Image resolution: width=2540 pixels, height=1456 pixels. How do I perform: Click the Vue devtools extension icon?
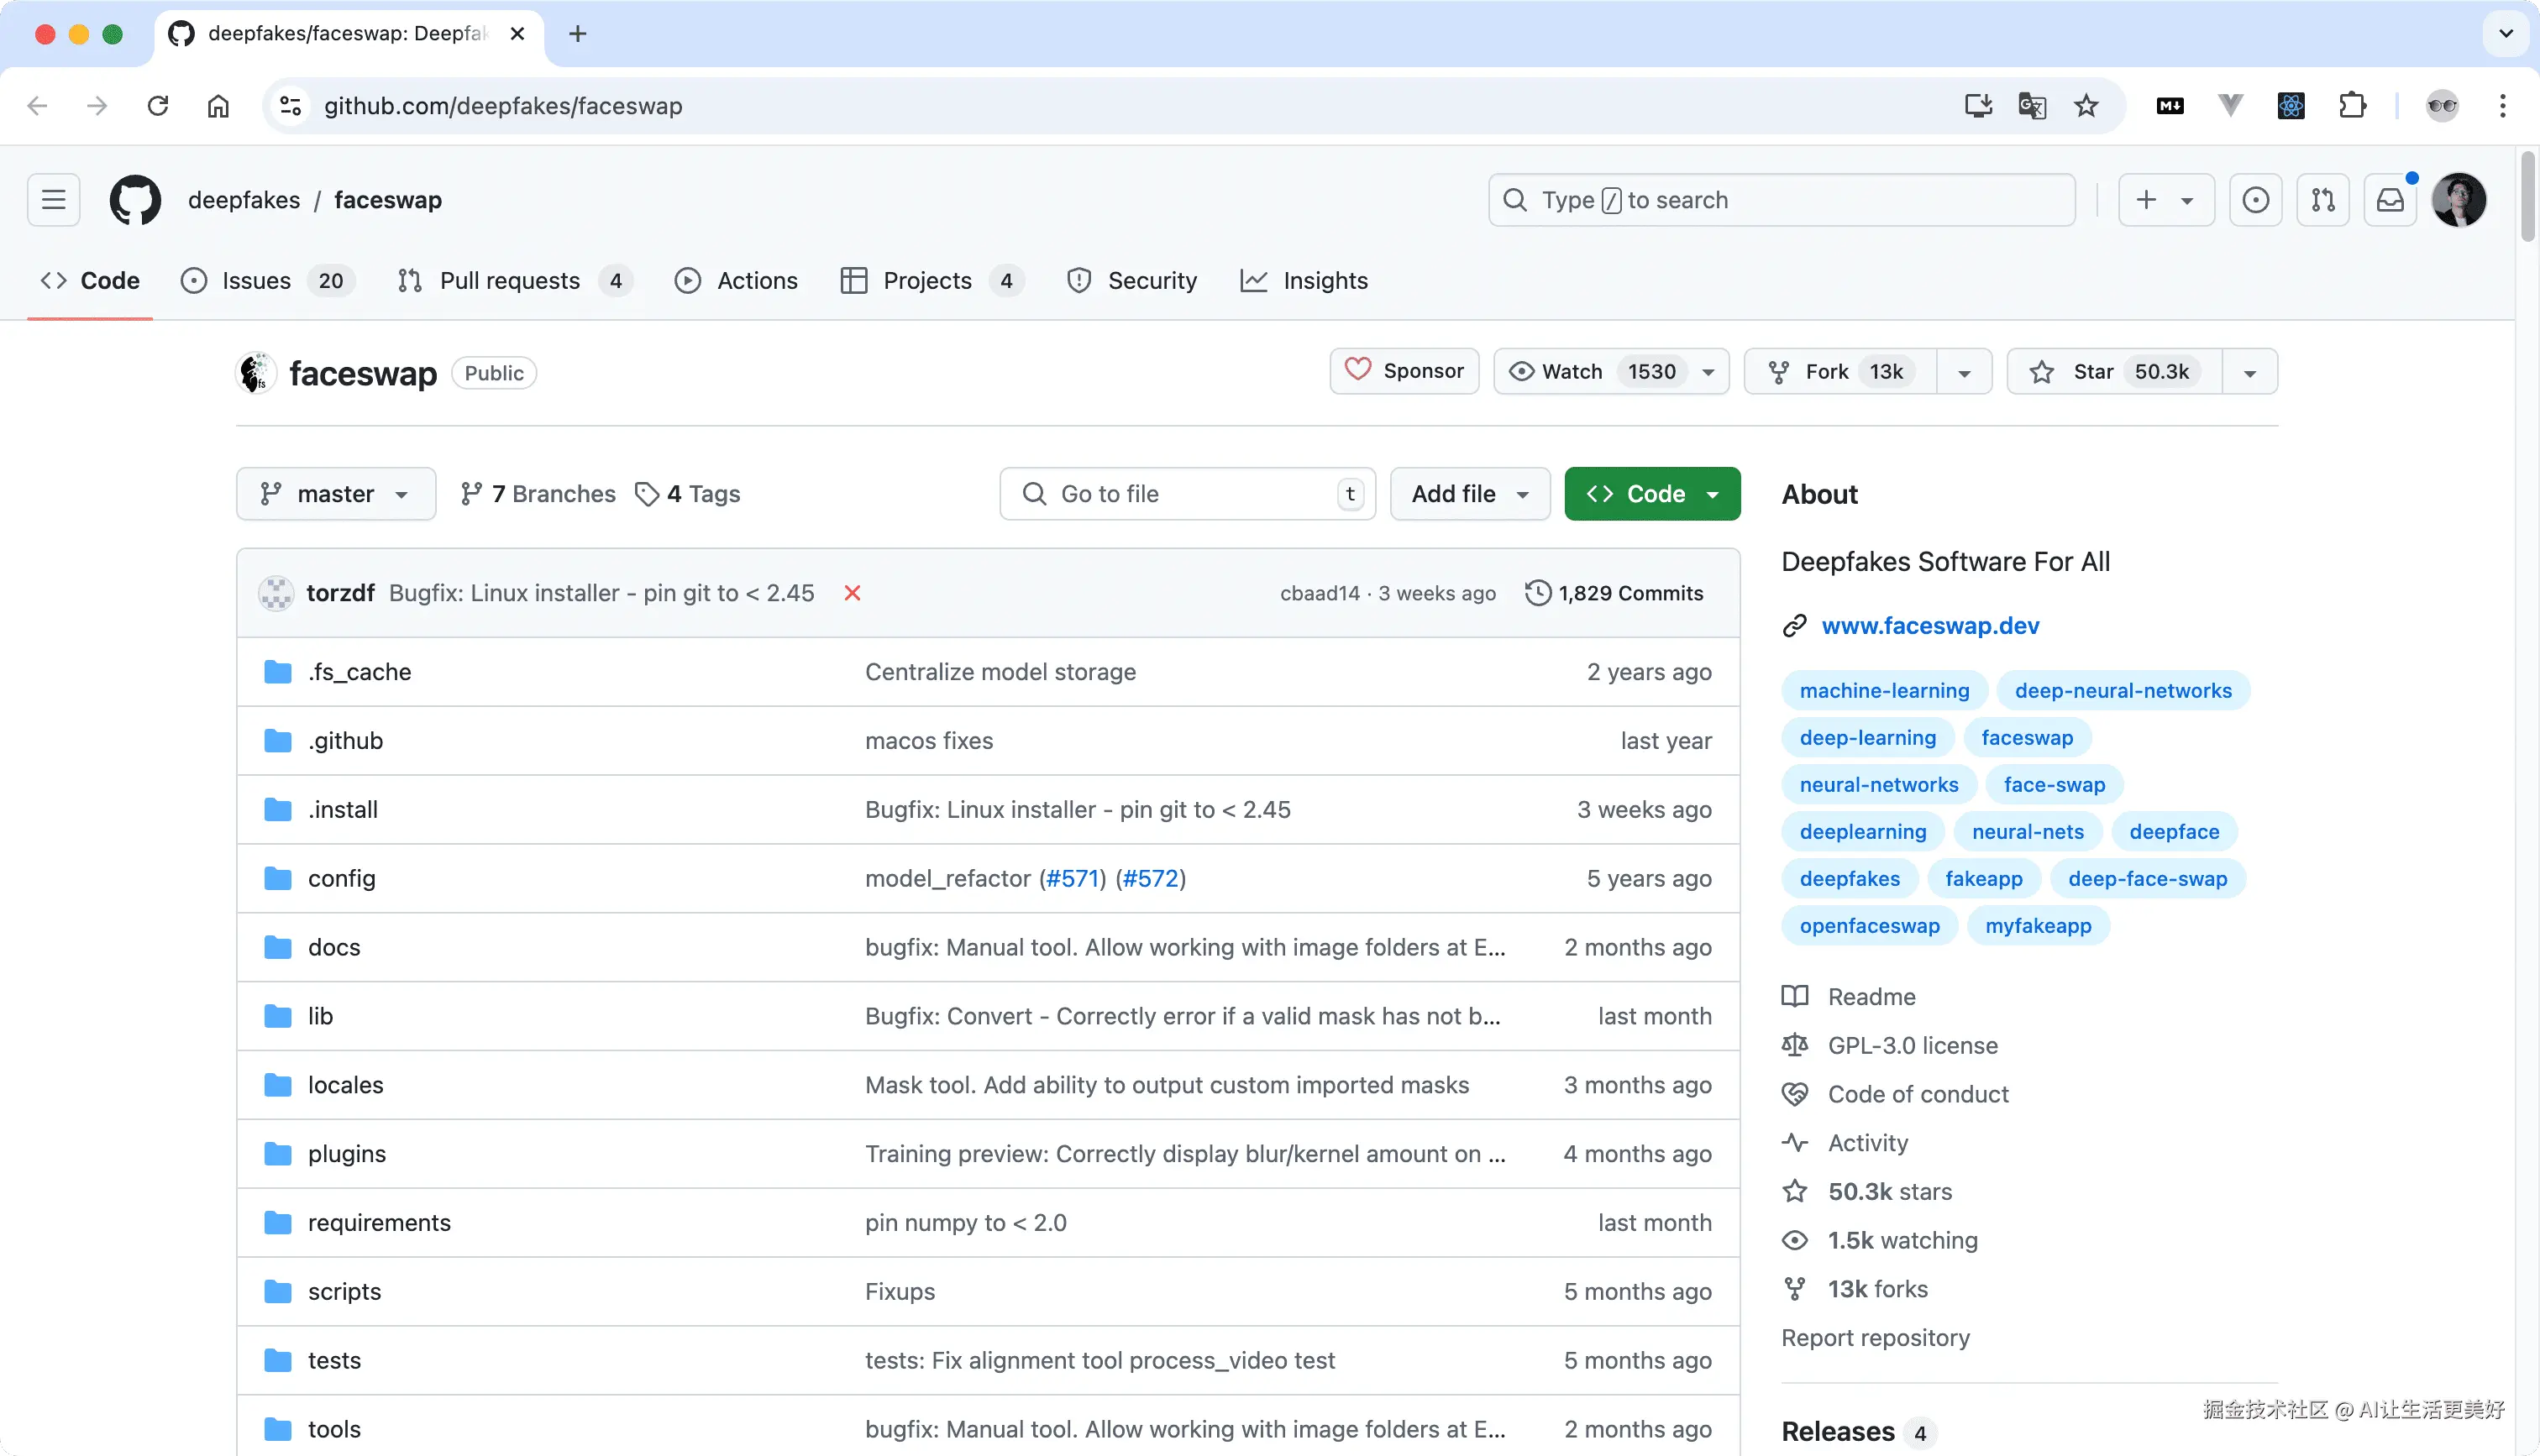pyautogui.click(x=2230, y=106)
